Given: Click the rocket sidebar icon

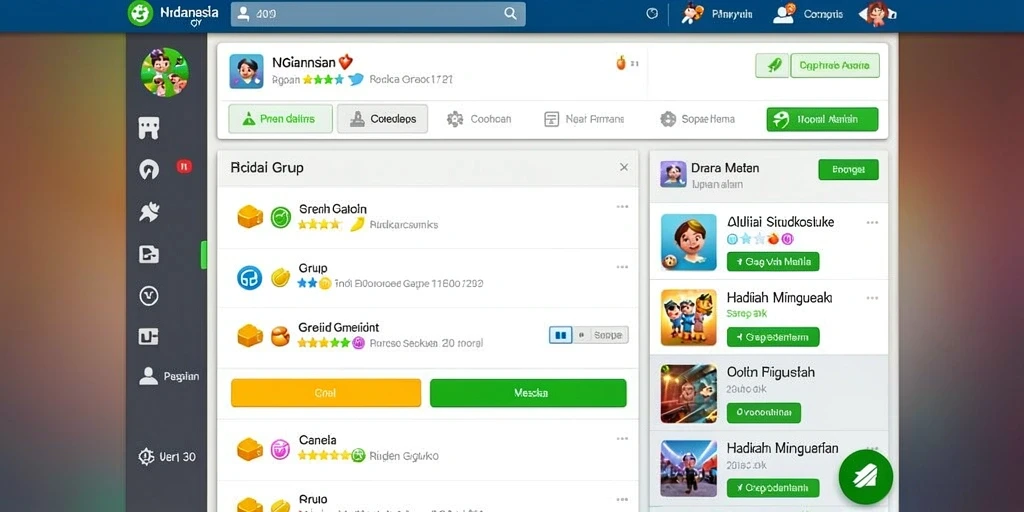Looking at the screenshot, I should point(149,212).
